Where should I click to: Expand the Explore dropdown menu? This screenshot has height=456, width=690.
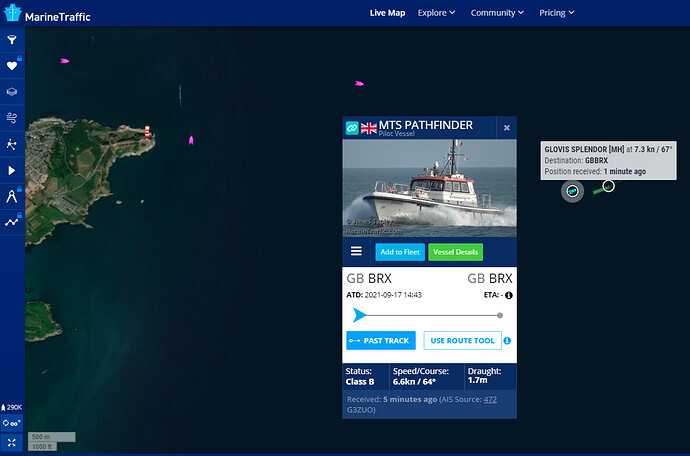tap(436, 13)
